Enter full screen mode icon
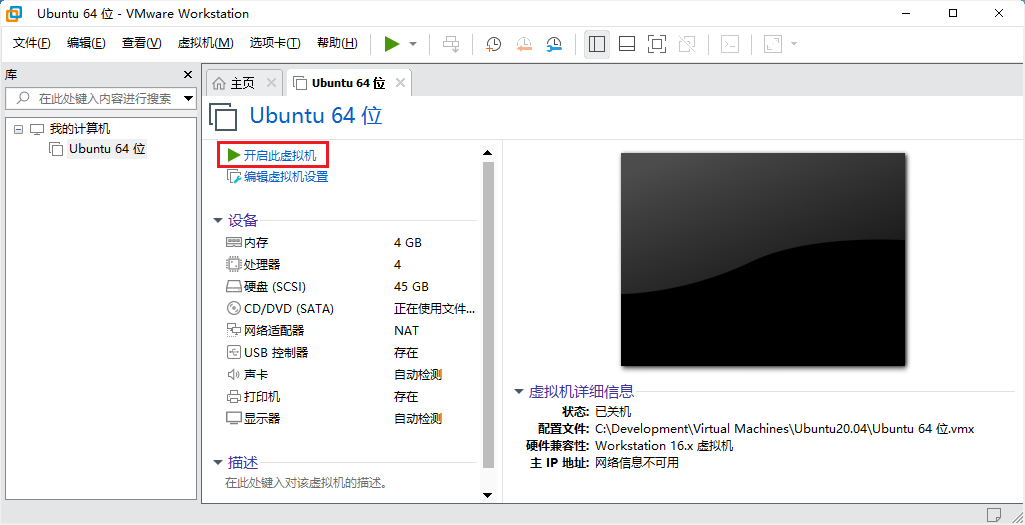Image resolution: width=1025 pixels, height=525 pixels. tap(657, 44)
